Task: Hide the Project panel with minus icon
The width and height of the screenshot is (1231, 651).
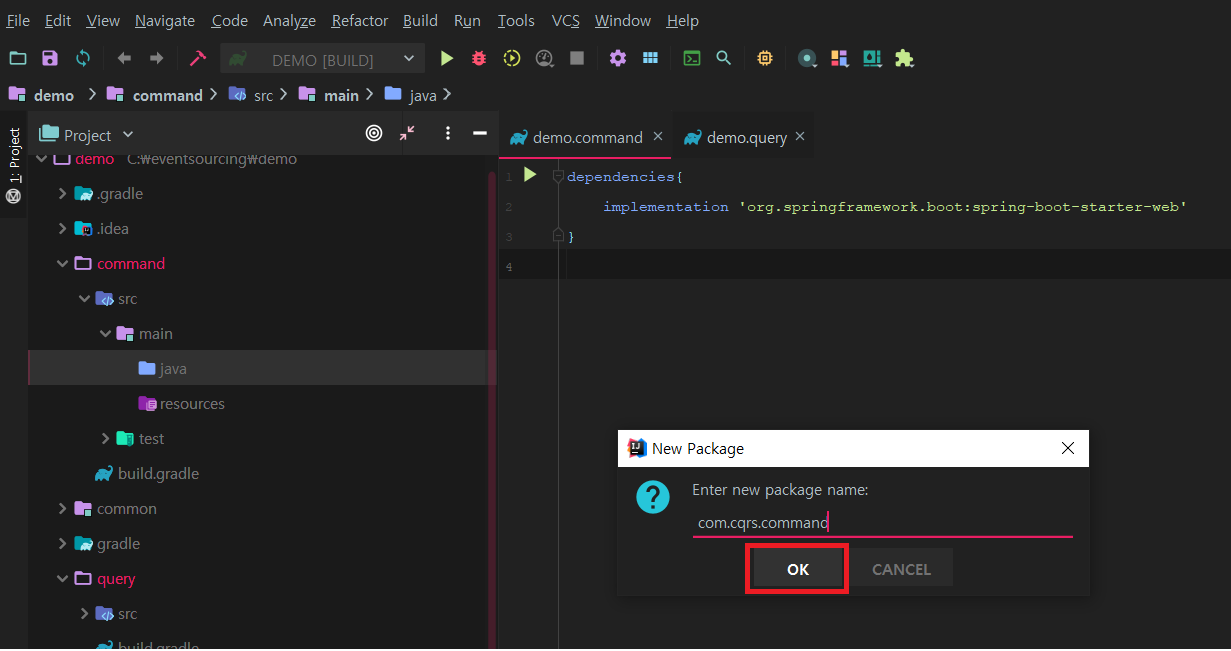Action: [x=480, y=133]
